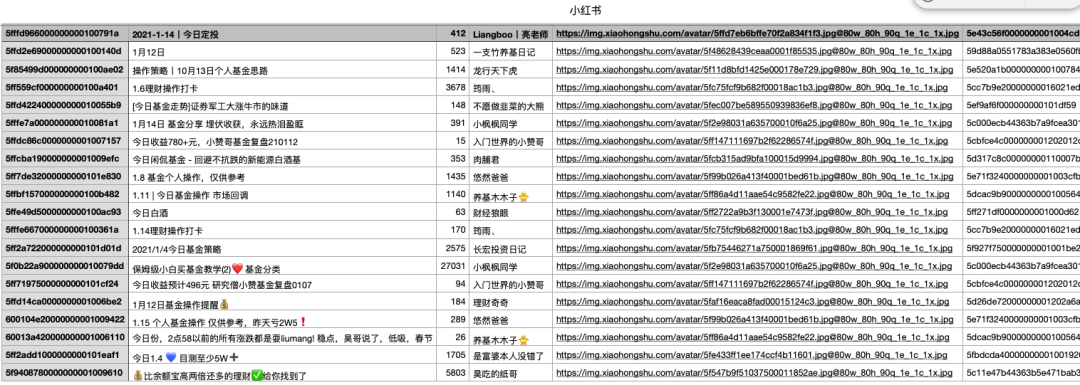
Task: Select ID cell 5ffcba19000000000100​9efc
Action: click(64, 159)
